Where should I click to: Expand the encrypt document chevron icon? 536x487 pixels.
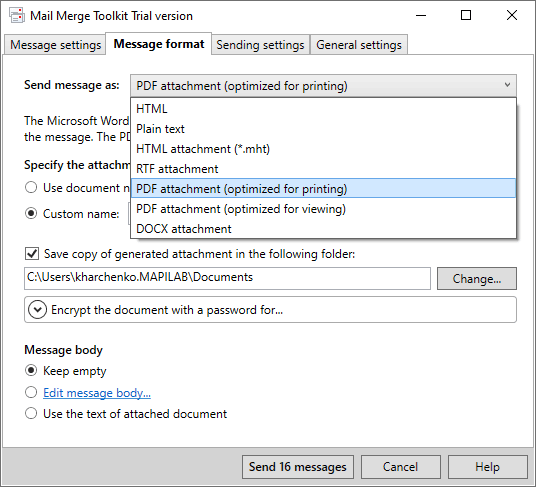pyautogui.click(x=37, y=310)
